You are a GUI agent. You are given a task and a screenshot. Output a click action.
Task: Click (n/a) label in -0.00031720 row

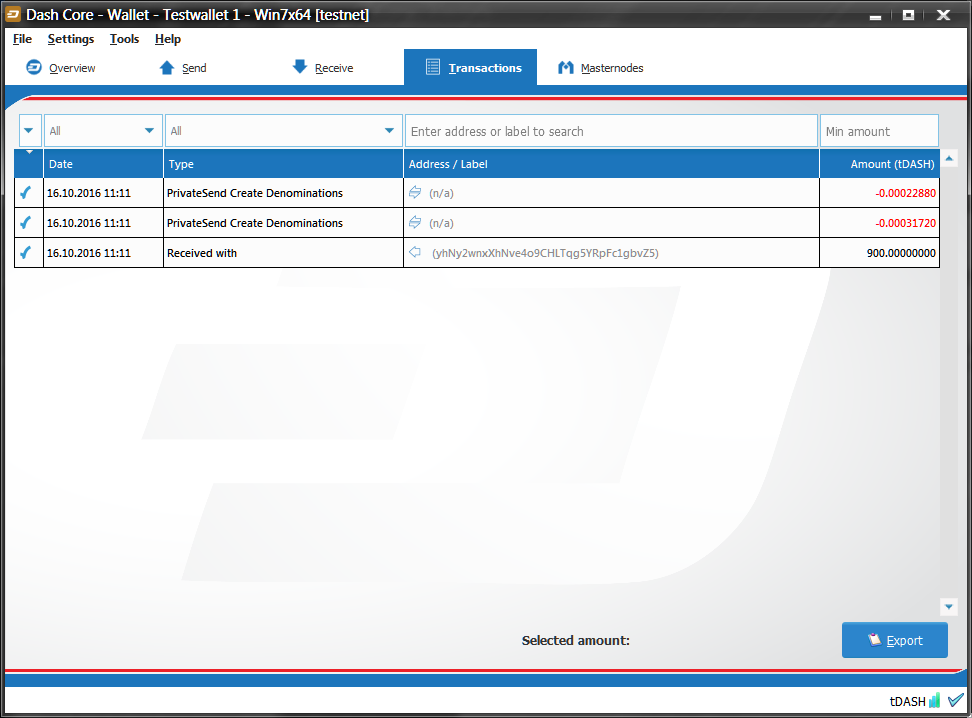pos(441,223)
